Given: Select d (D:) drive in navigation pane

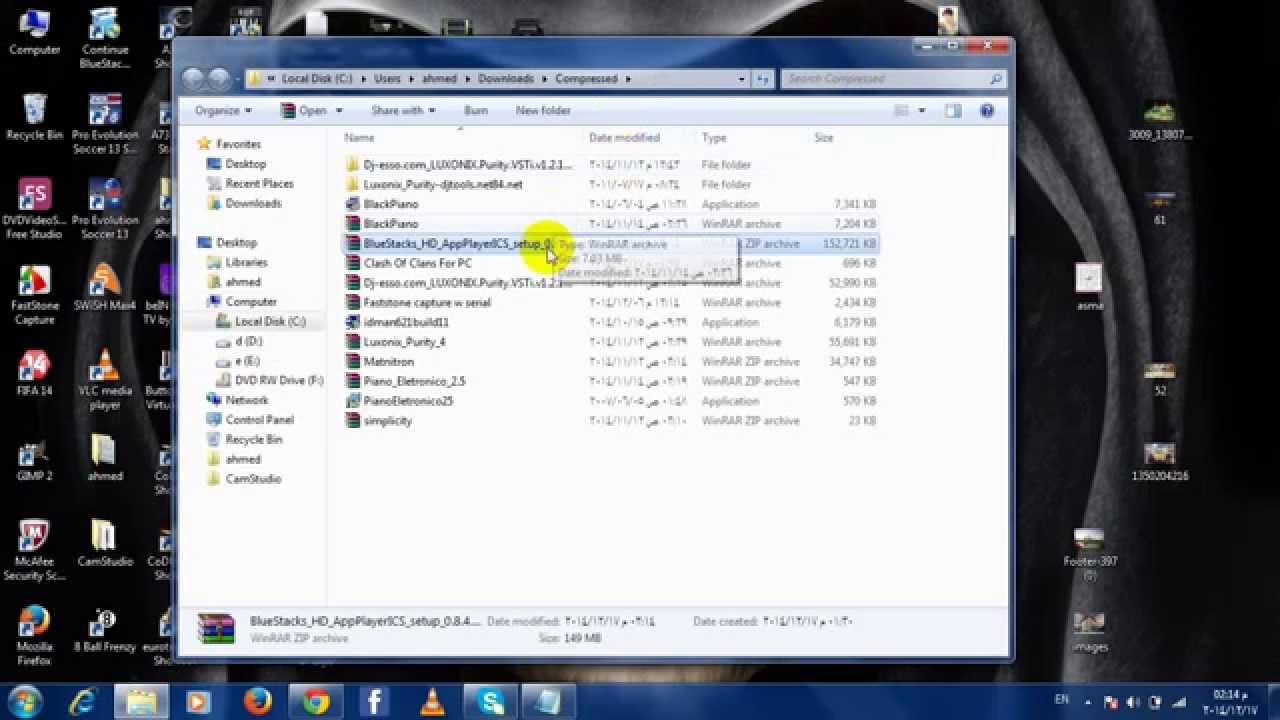Looking at the screenshot, I should (240, 341).
